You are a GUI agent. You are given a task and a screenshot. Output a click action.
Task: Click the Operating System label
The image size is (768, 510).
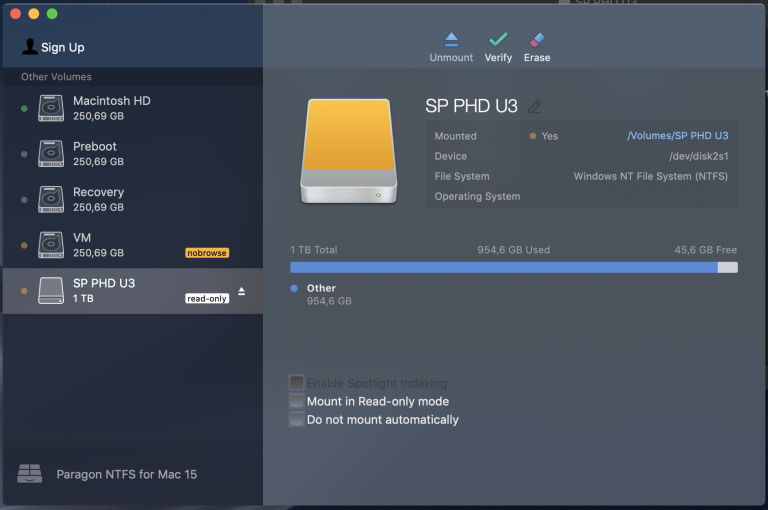point(477,196)
